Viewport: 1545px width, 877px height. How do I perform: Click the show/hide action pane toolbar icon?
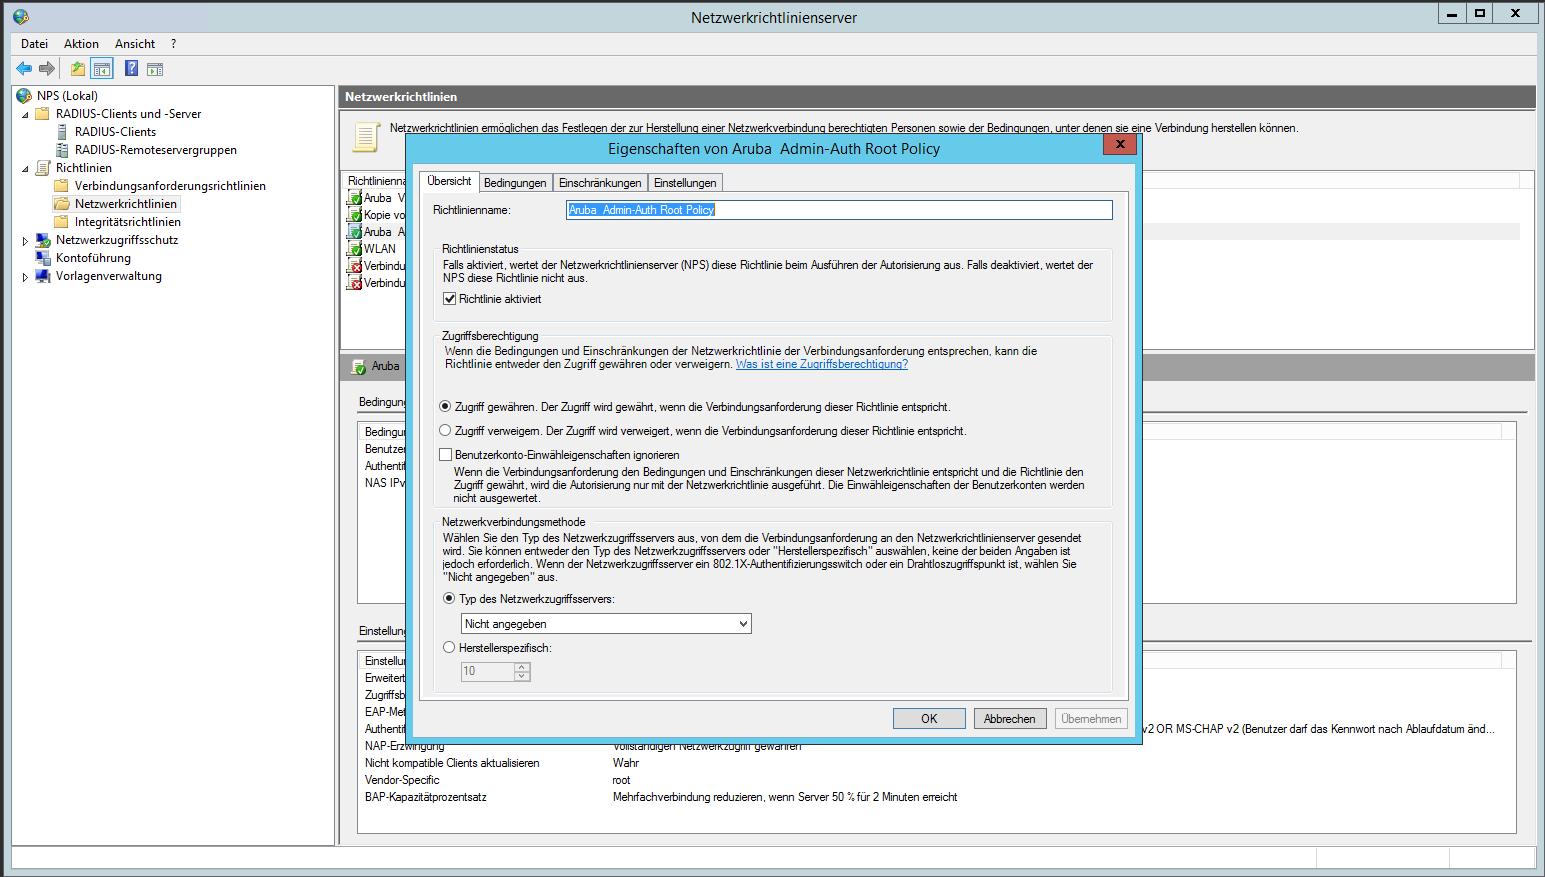pyautogui.click(x=155, y=69)
